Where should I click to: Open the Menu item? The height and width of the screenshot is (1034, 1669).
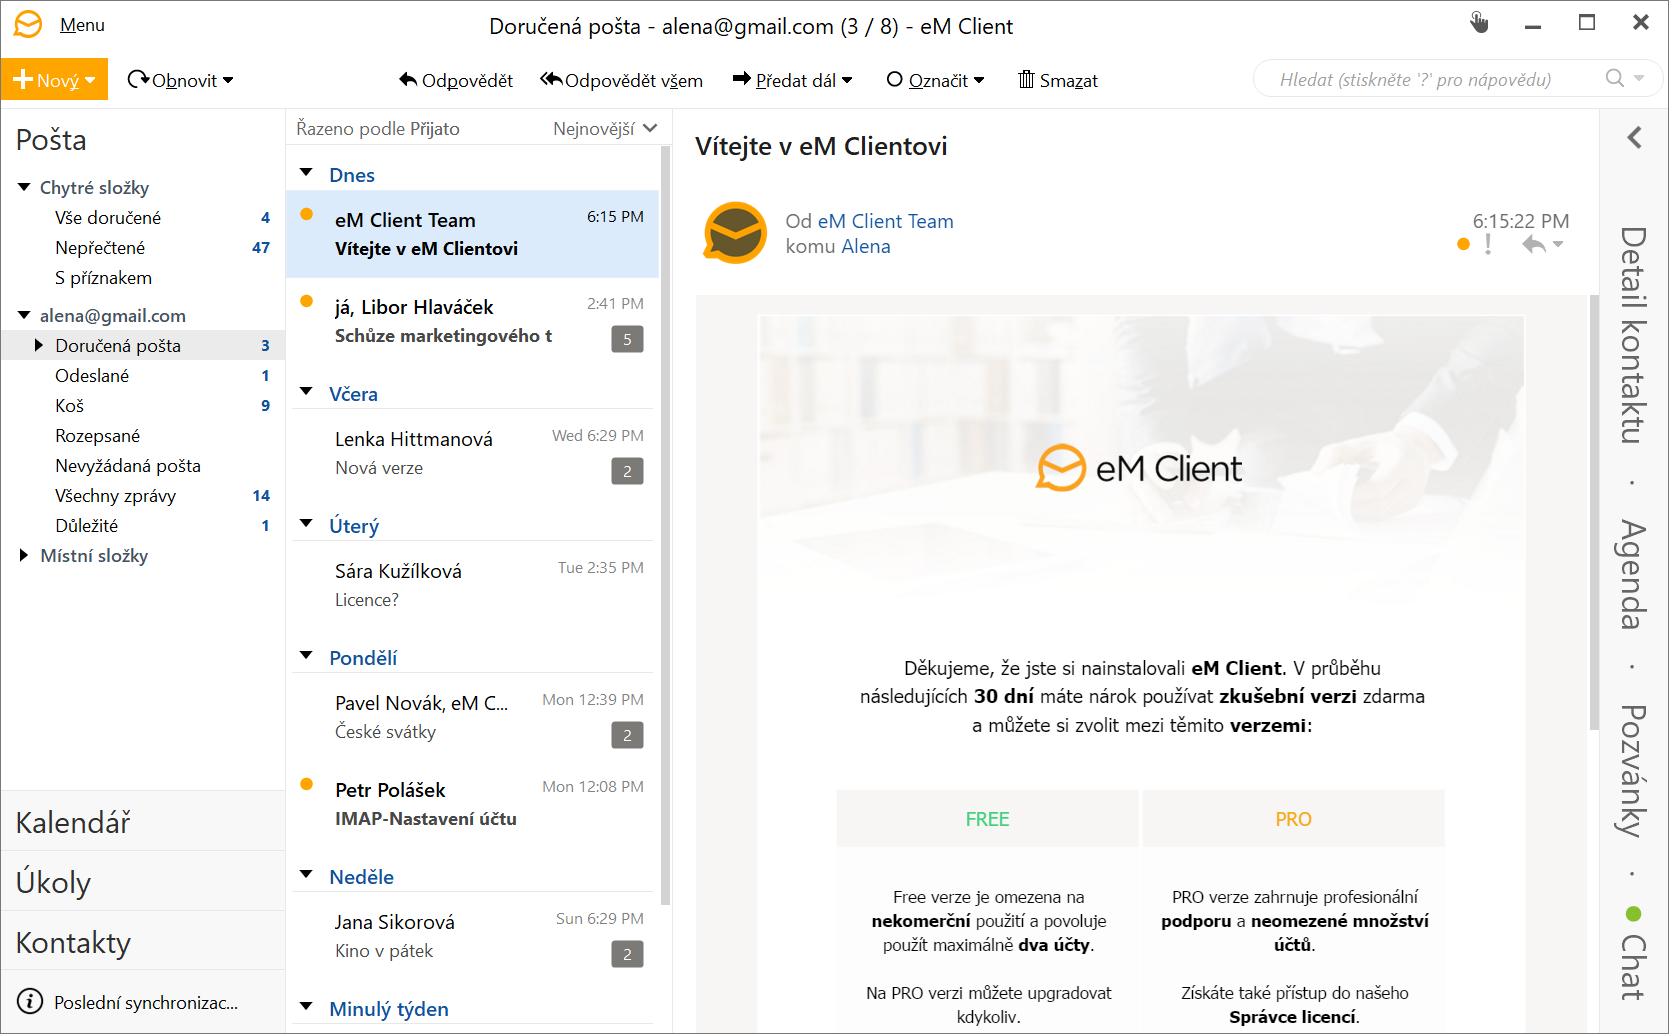coord(82,25)
